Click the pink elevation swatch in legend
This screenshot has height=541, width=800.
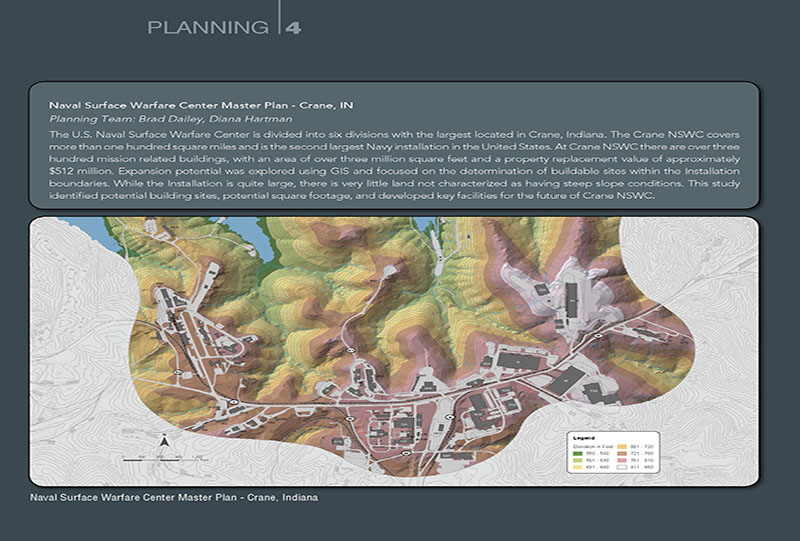[622, 460]
